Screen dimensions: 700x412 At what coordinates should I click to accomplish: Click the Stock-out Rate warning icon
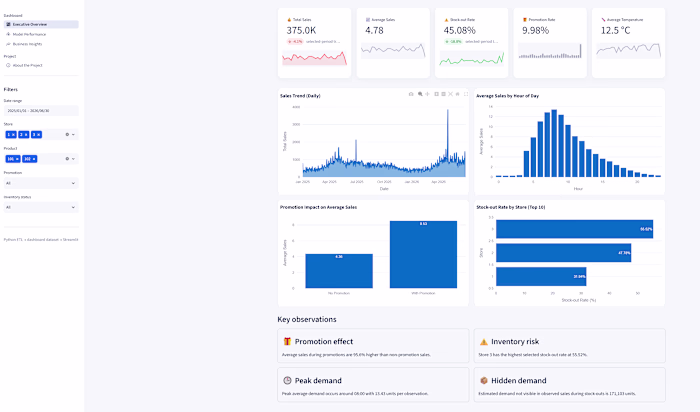446,20
